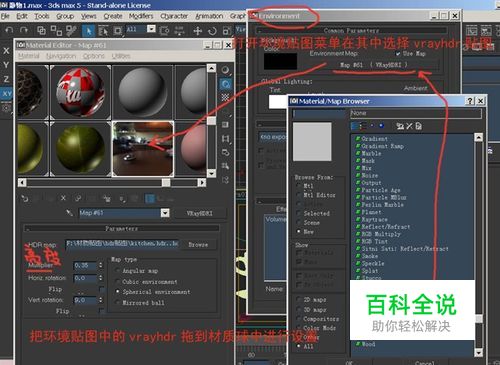Click the white Tint color swatch
The height and width of the screenshot is (365, 500).
coord(278,102)
